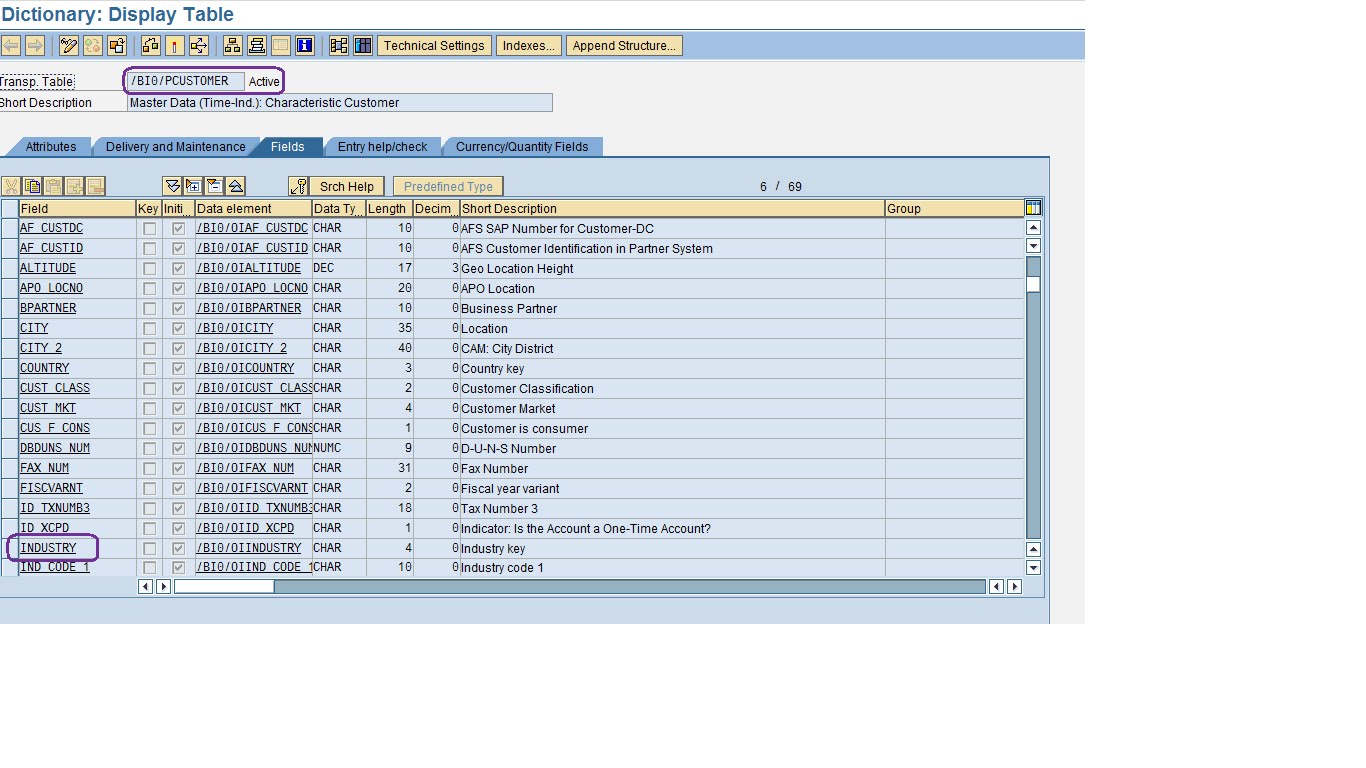
Task: Switch to change mode with the pencil icon
Action: [68, 45]
